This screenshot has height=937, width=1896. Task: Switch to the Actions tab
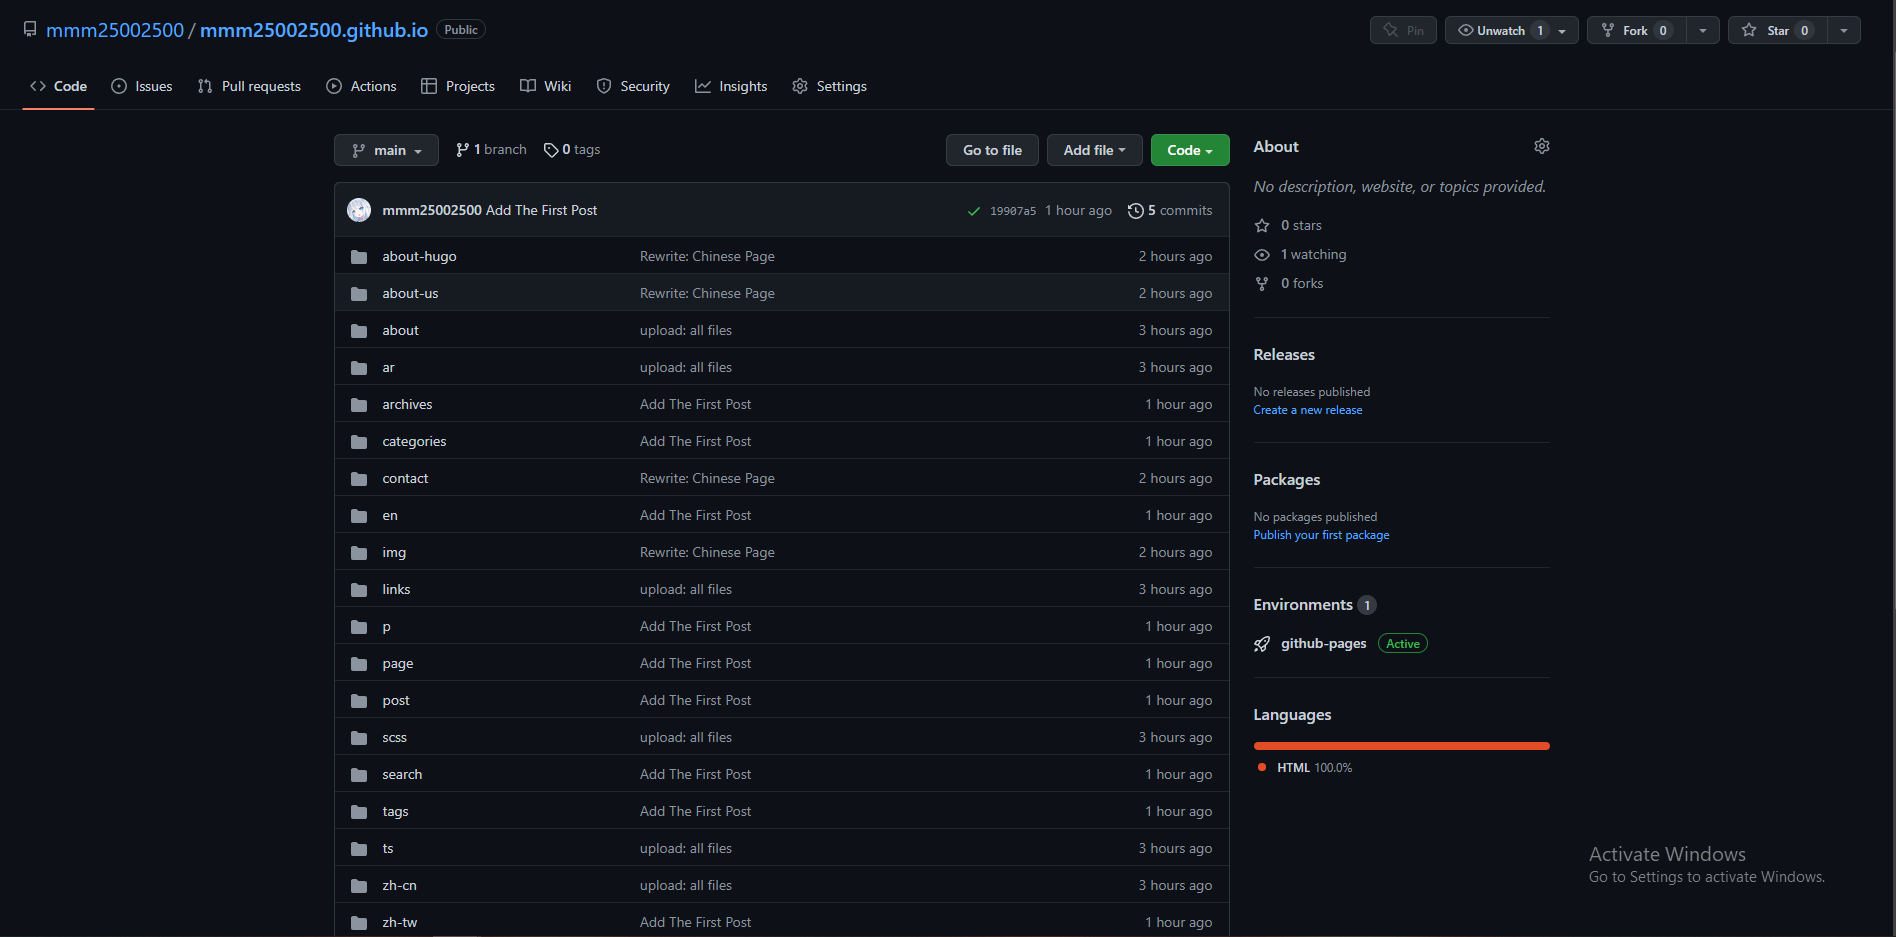[x=361, y=86]
